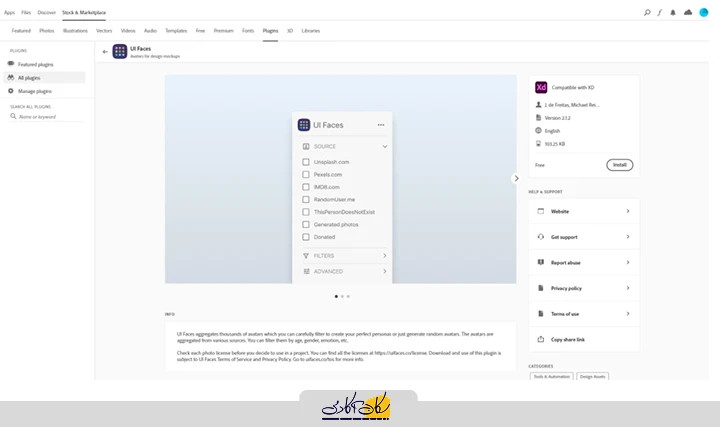Image resolution: width=720 pixels, height=427 pixels.
Task: Collapse the SOURCE section chevron
Action: (x=384, y=147)
